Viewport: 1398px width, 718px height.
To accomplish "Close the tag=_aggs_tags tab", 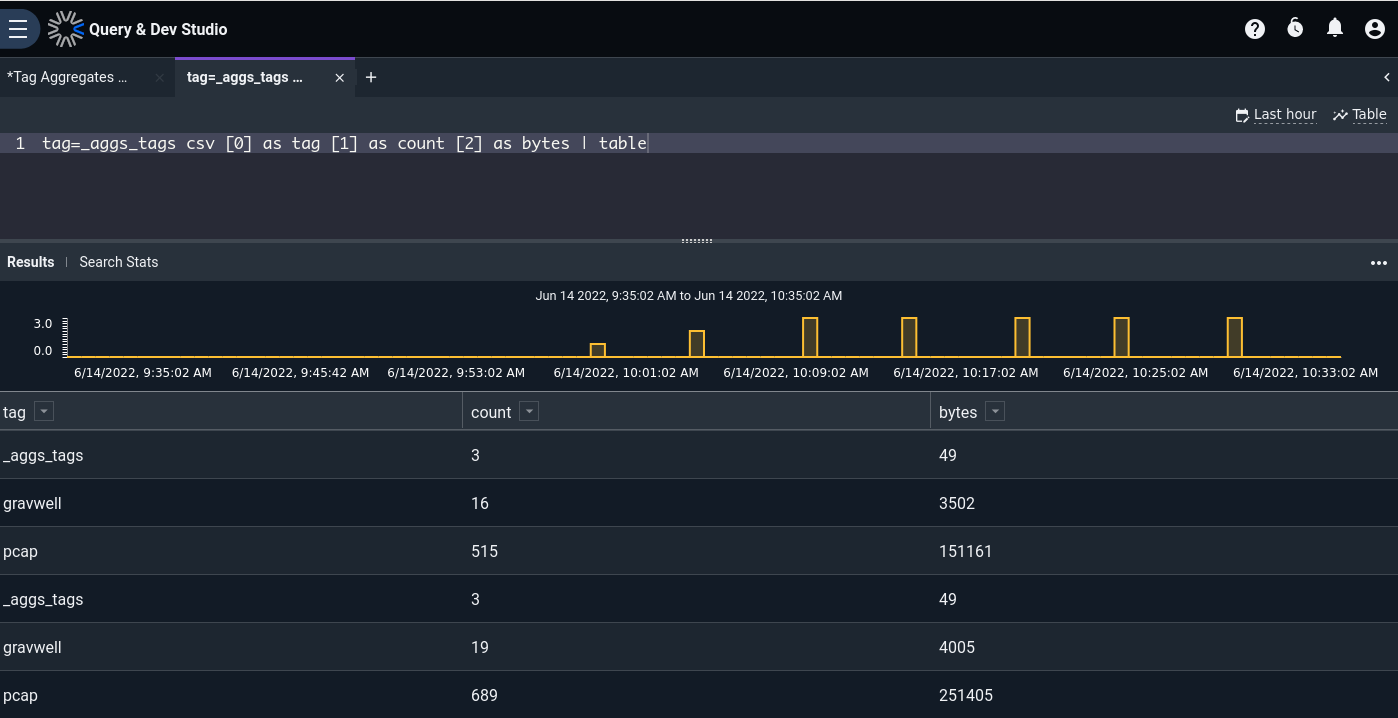I will 340,77.
